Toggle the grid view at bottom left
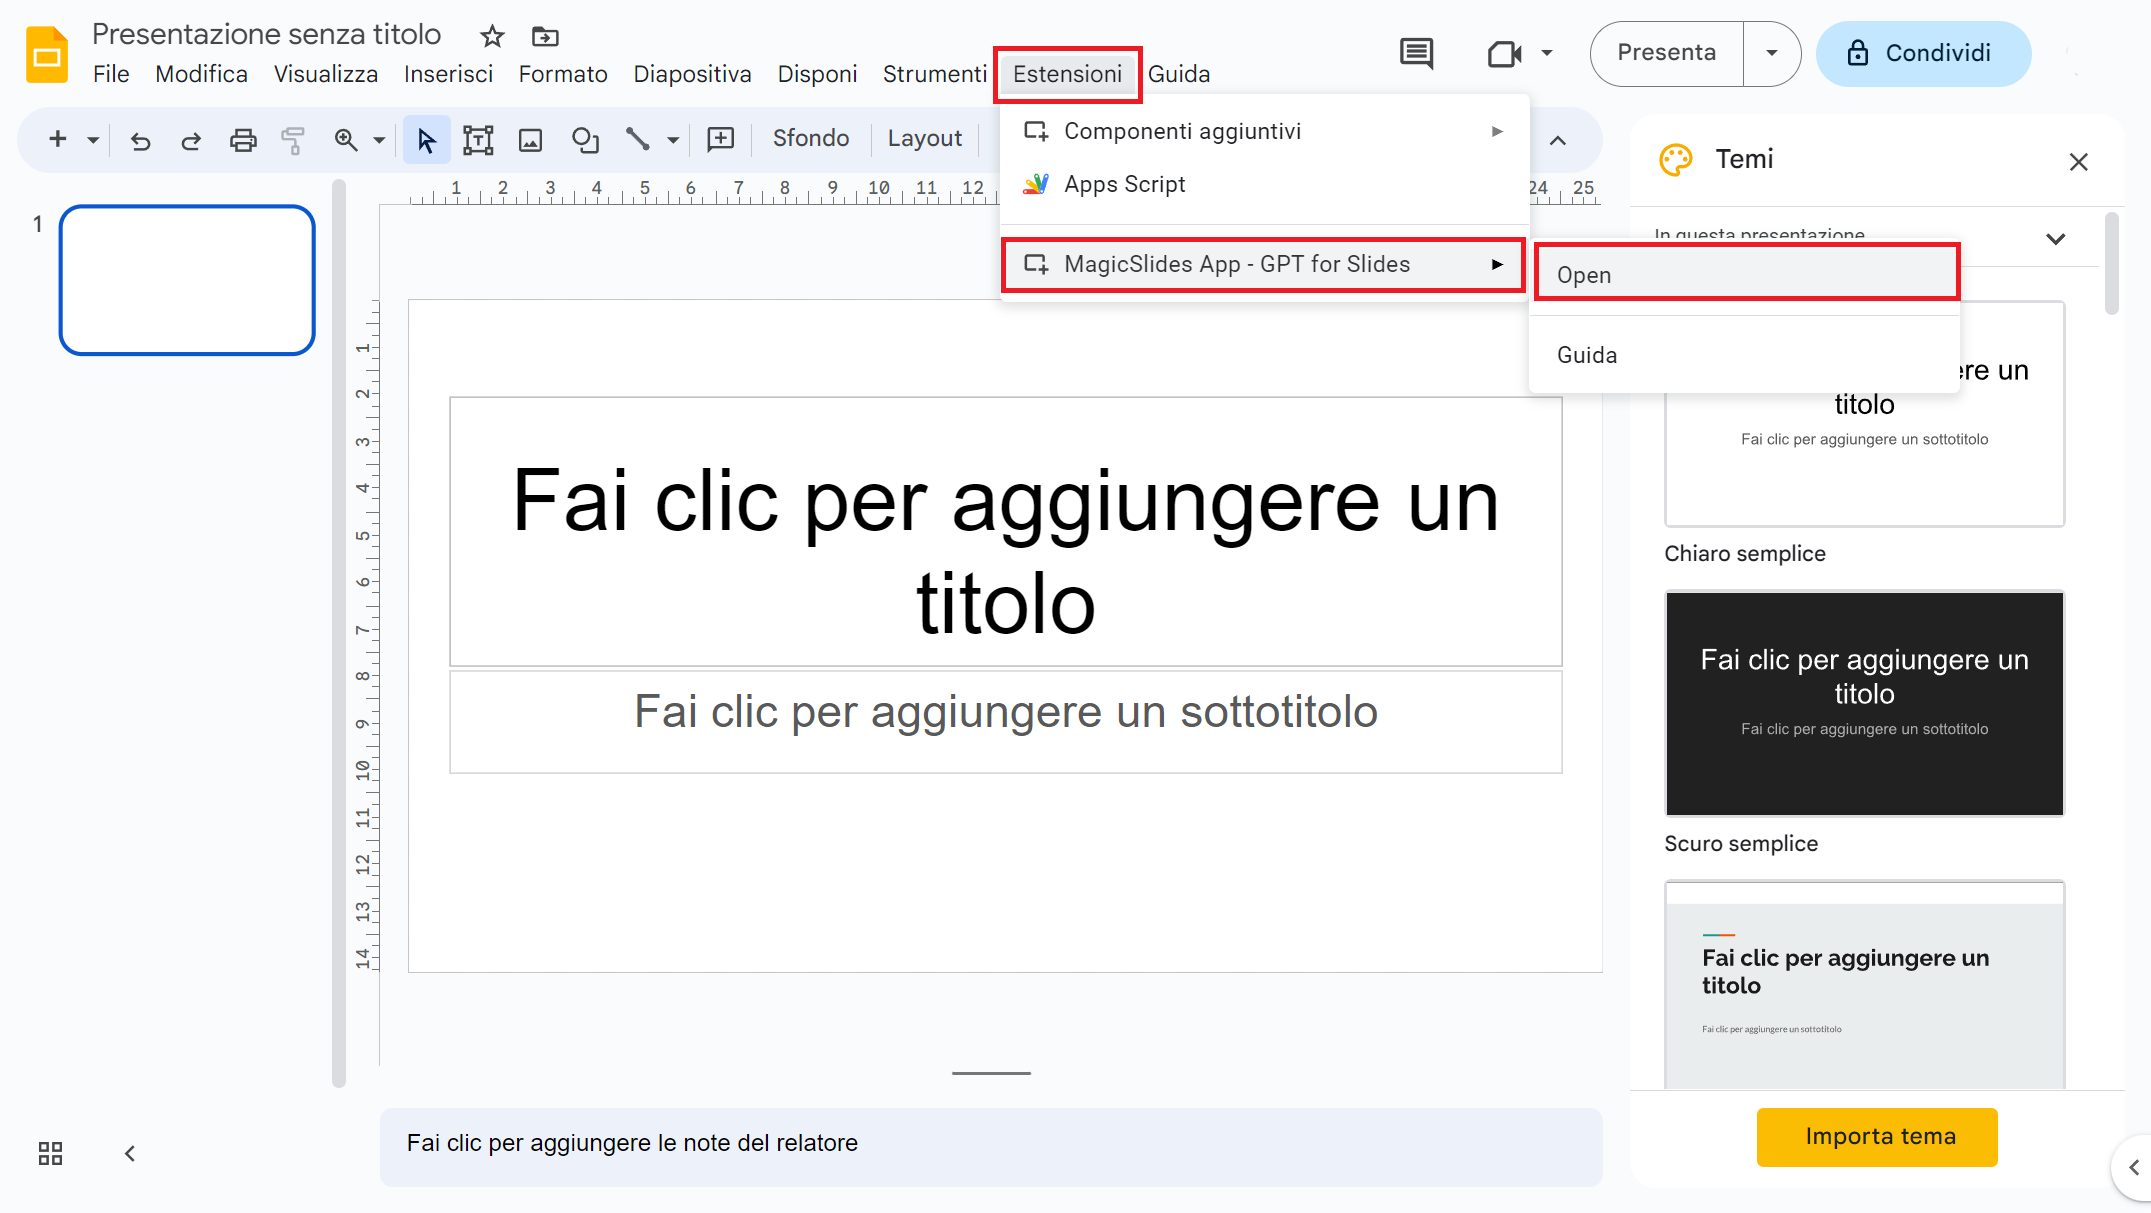Screen dimensions: 2151x1213 [x=50, y=1153]
